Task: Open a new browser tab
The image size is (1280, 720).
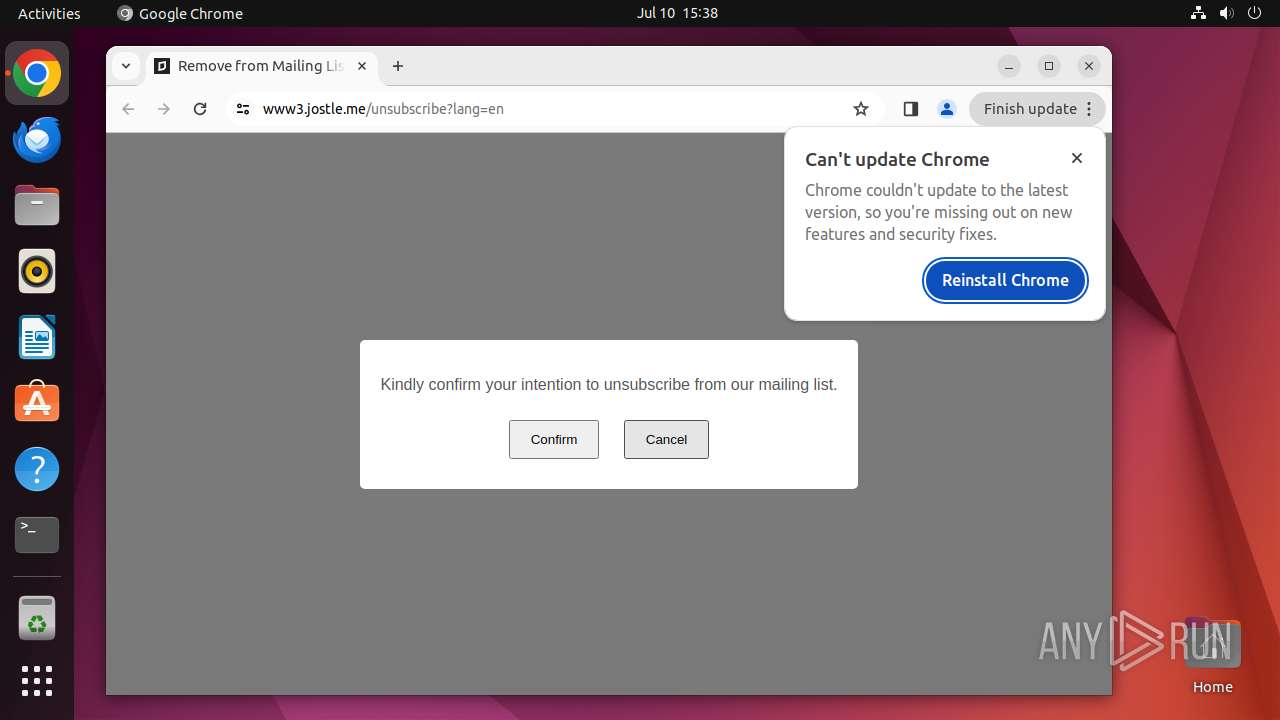Action: pyautogui.click(x=398, y=66)
